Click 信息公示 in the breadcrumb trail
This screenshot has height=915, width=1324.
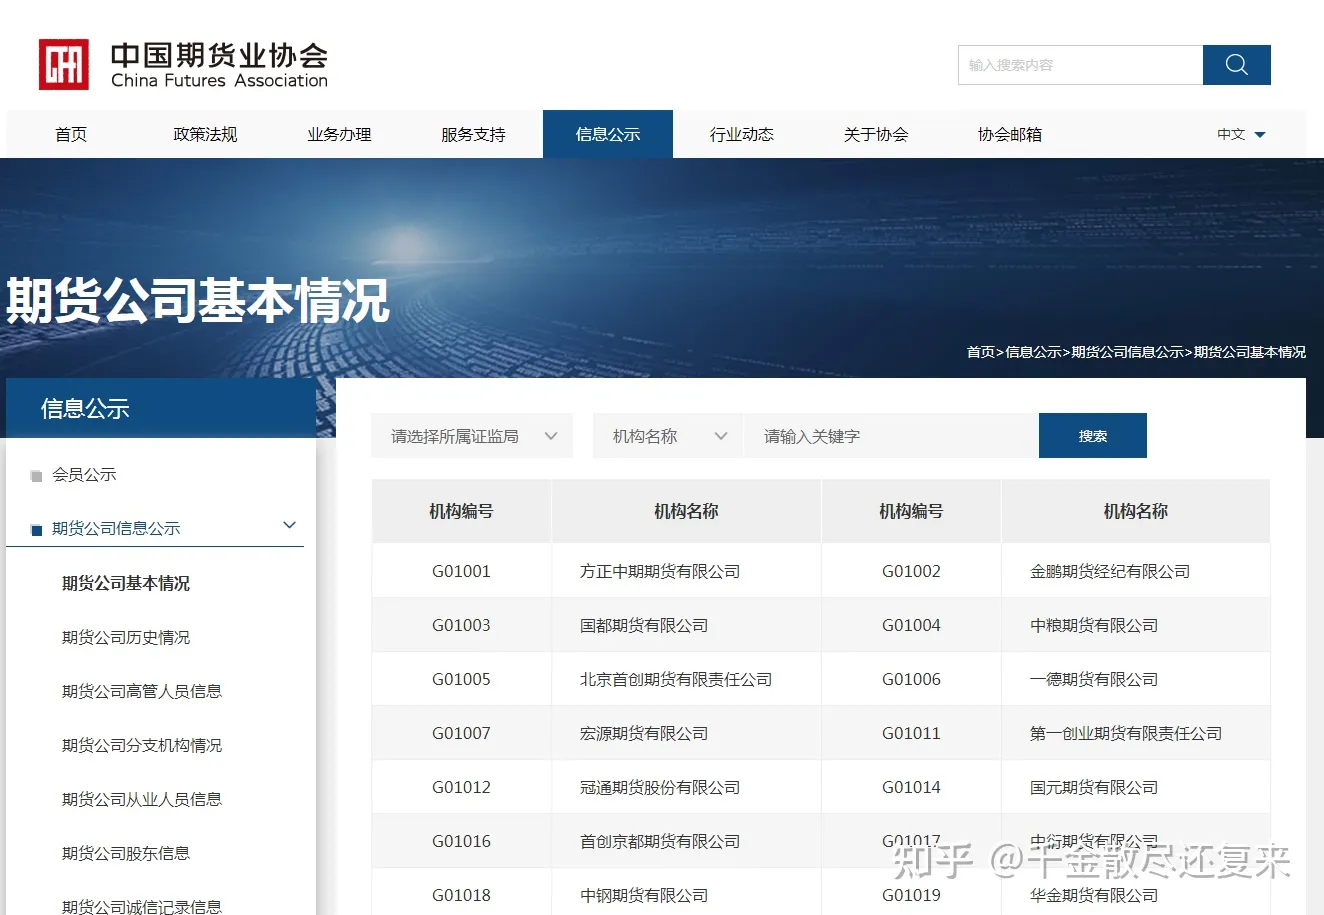[x=1033, y=352]
